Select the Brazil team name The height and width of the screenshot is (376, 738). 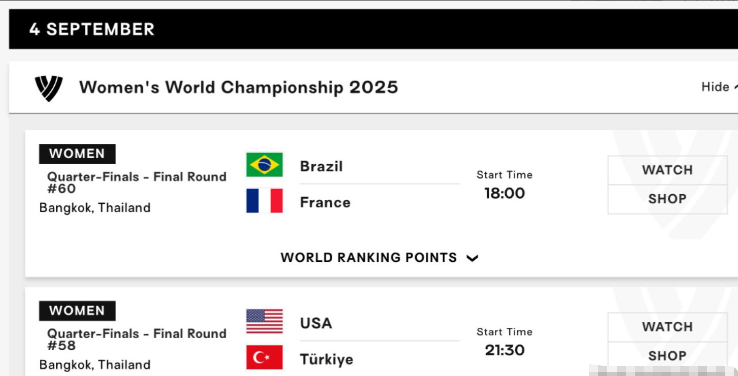point(321,167)
